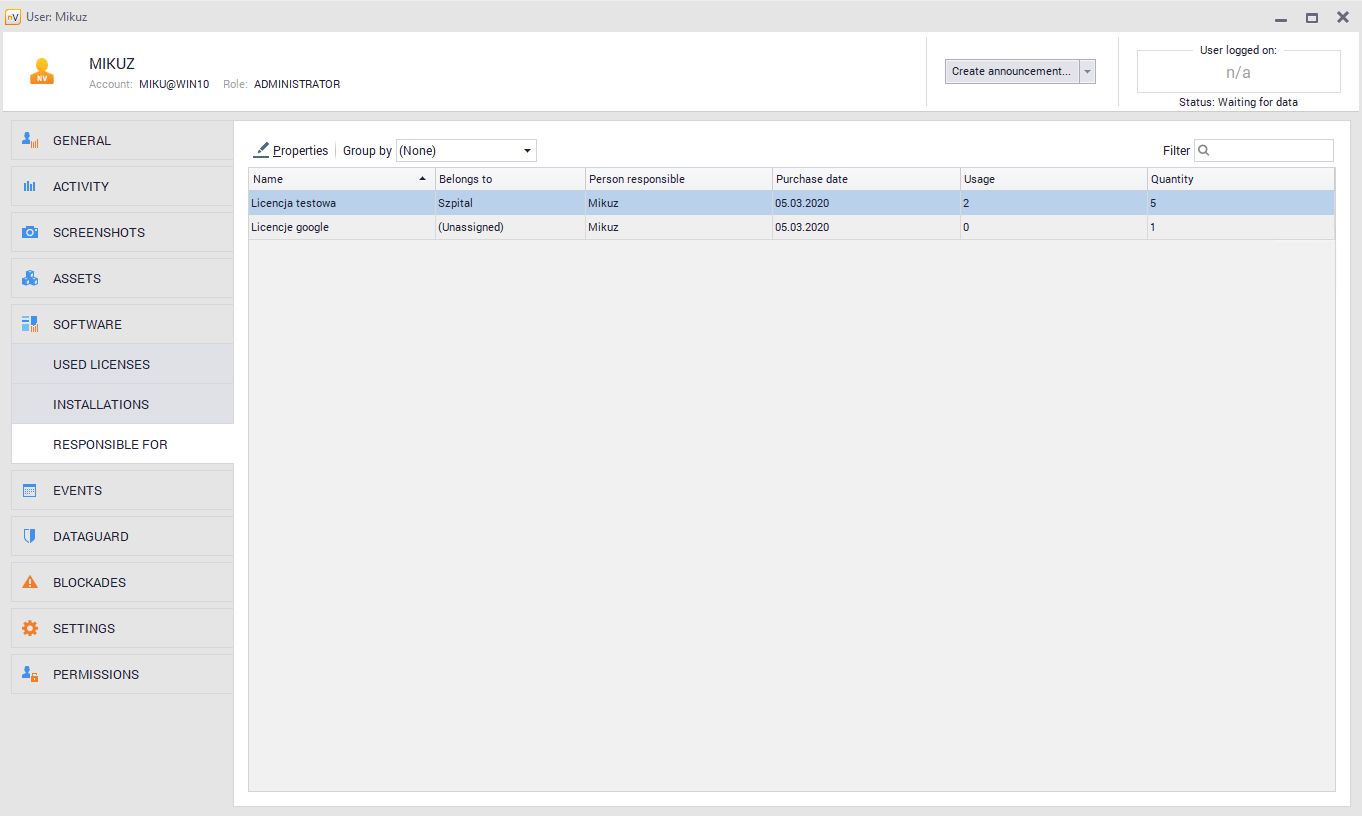Click the Screenshots camera icon
Image resolution: width=1362 pixels, height=816 pixels.
click(30, 233)
